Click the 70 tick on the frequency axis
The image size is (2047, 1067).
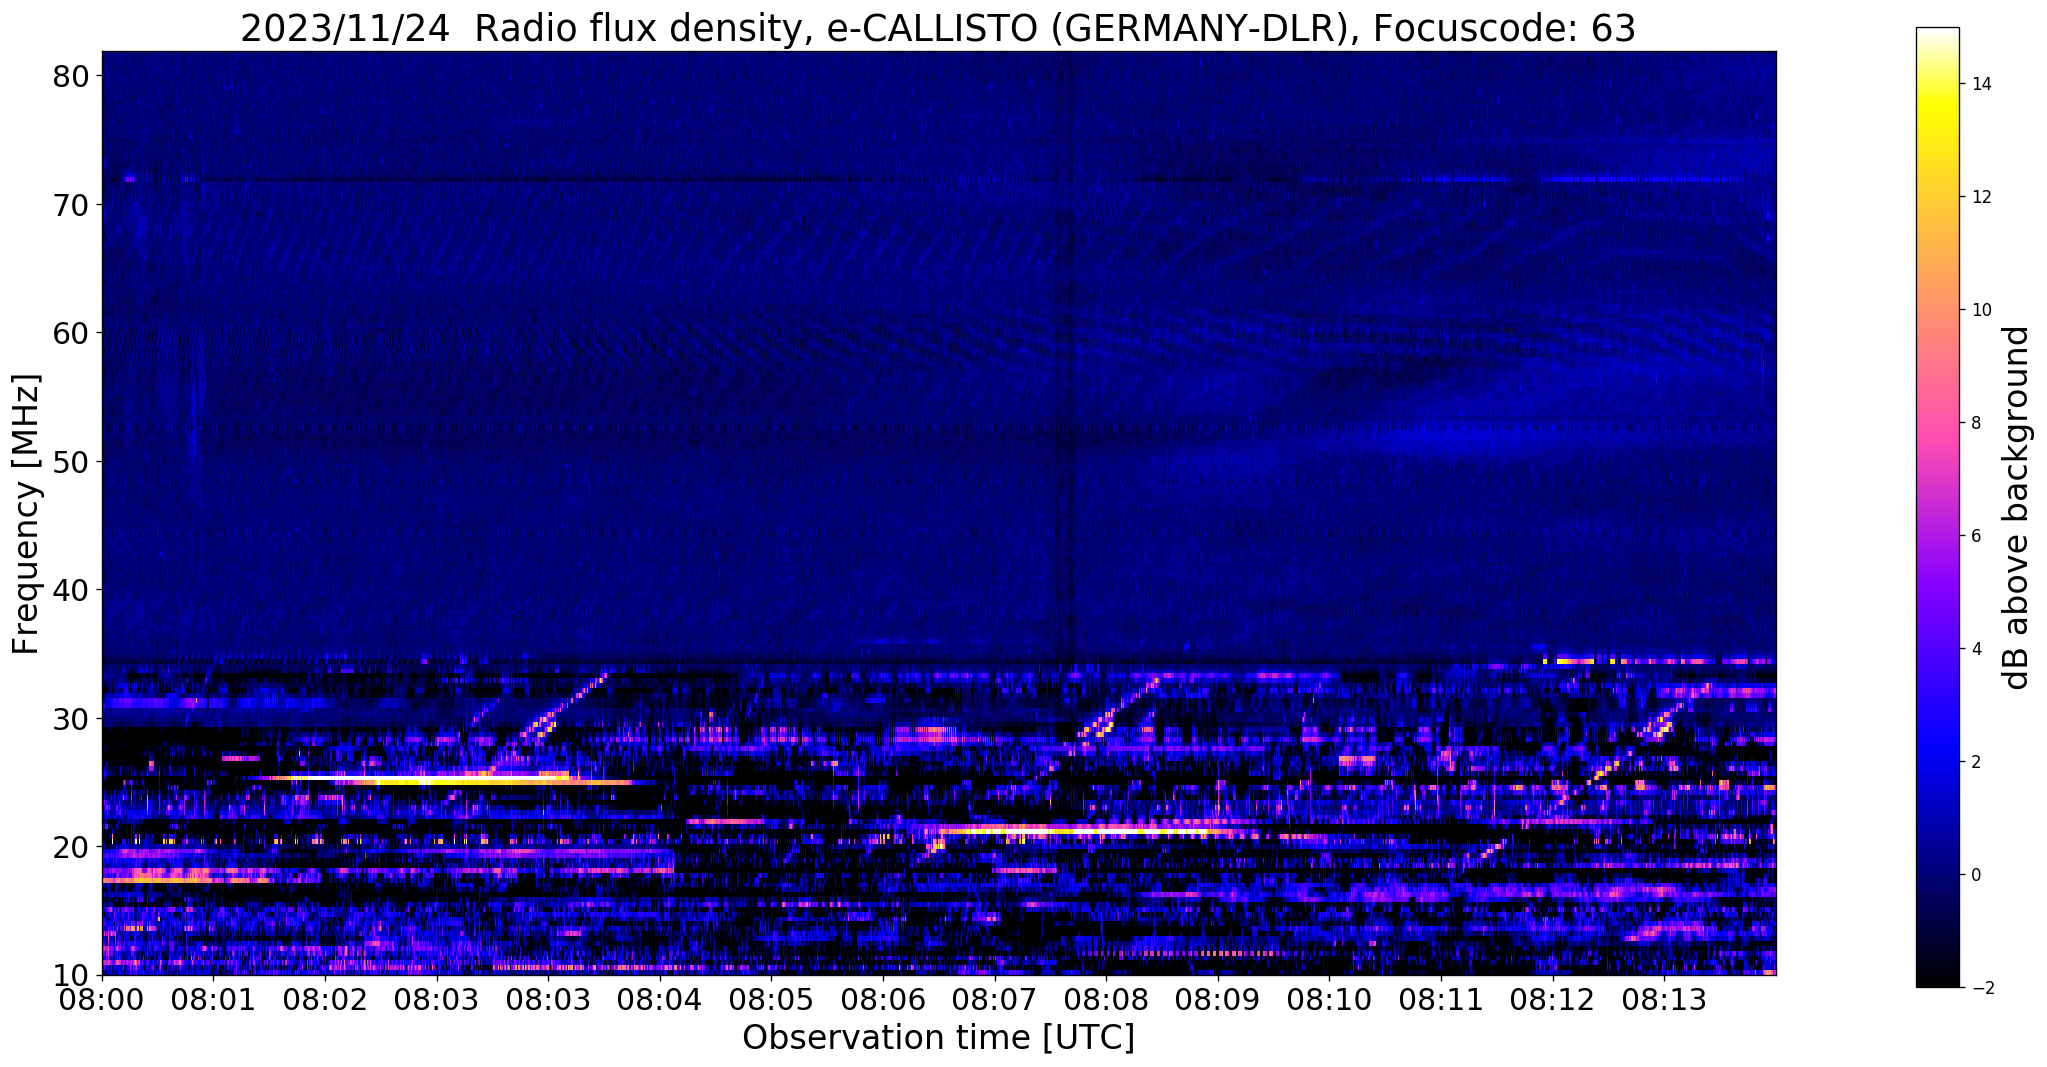point(70,204)
